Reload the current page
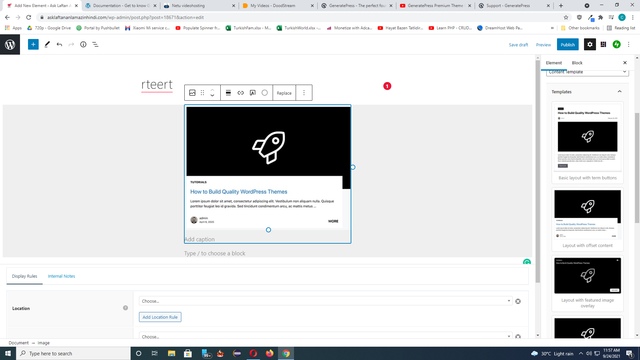The width and height of the screenshot is (640, 360). point(29,18)
